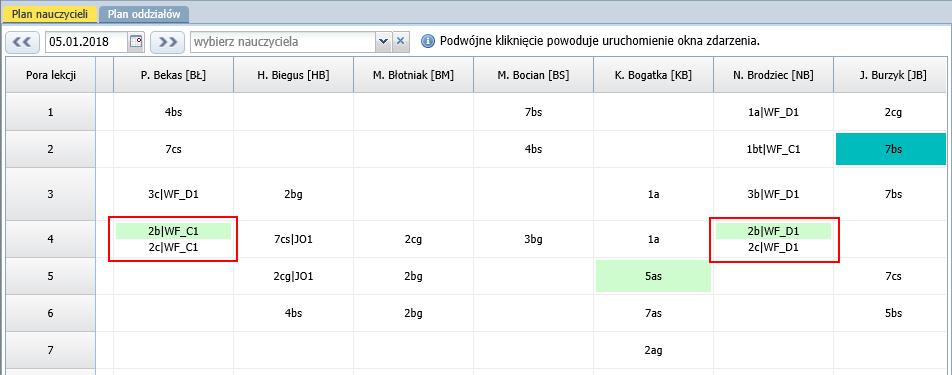This screenshot has width=952, height=375.
Task: Select the K. Bogatka [KB] column header
Action: pyautogui.click(x=653, y=75)
